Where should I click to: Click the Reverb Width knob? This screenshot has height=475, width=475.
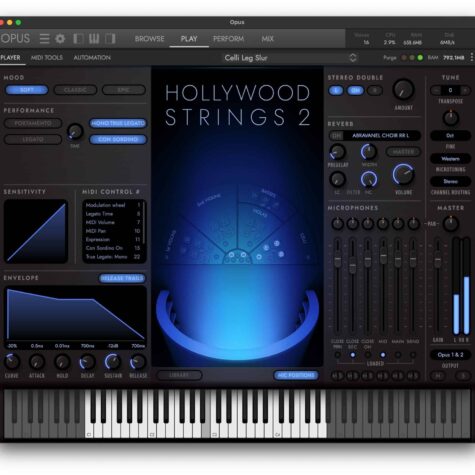[369, 152]
